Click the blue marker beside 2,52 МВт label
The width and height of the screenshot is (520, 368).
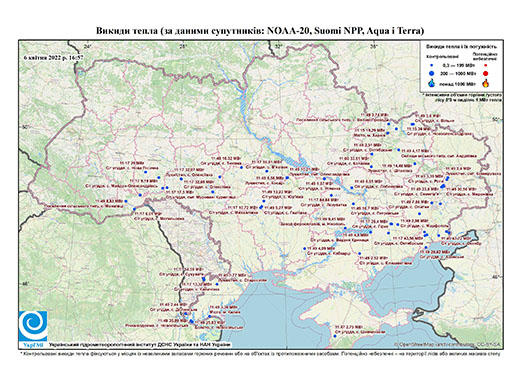pyautogui.click(x=360, y=254)
